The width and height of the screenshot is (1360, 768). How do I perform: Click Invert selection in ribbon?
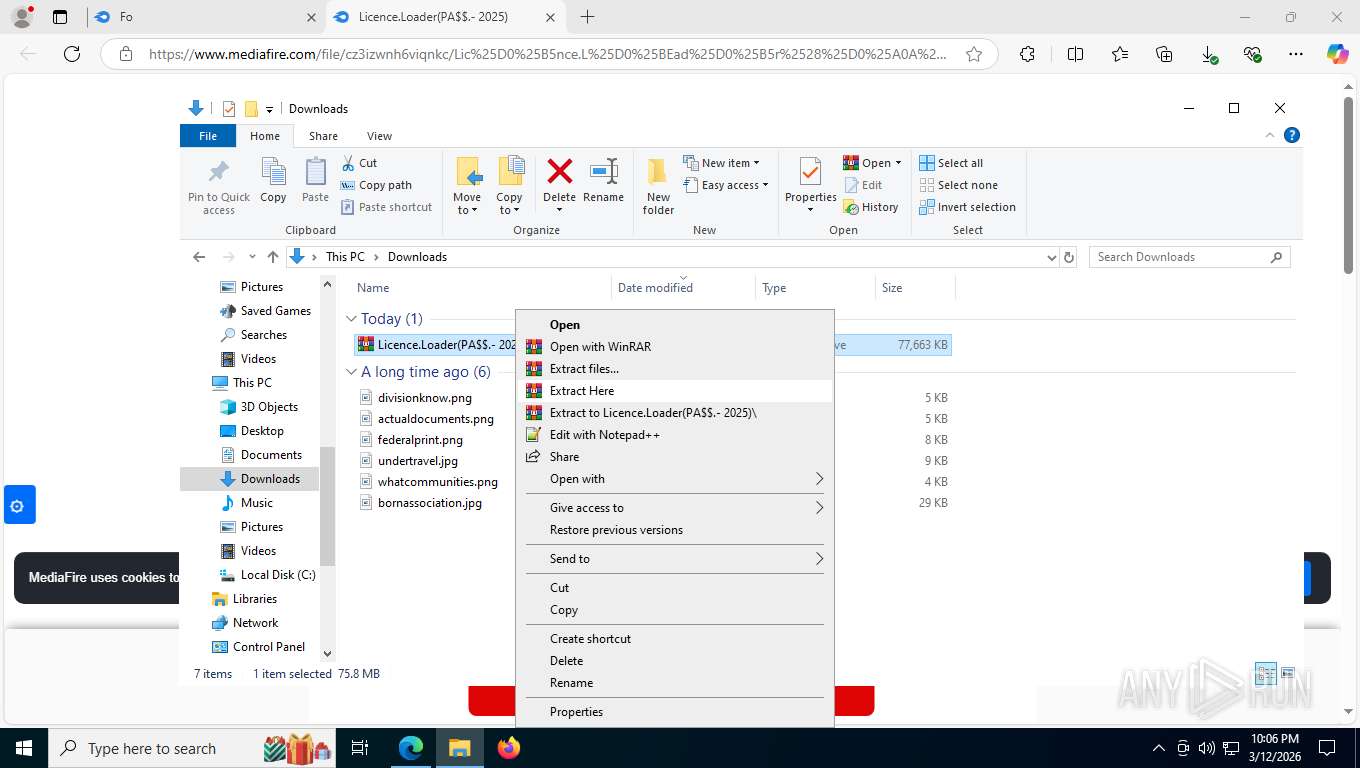pyautogui.click(x=967, y=207)
